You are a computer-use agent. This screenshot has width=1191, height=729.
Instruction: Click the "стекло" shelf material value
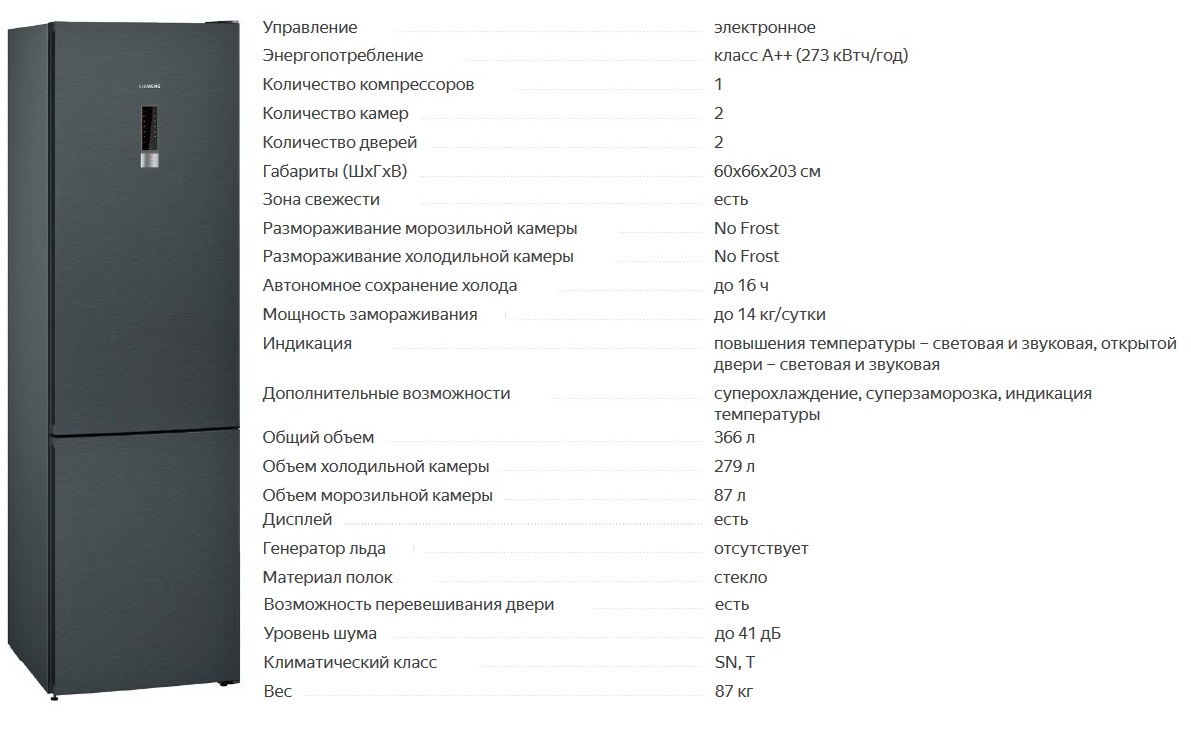[x=740, y=578]
